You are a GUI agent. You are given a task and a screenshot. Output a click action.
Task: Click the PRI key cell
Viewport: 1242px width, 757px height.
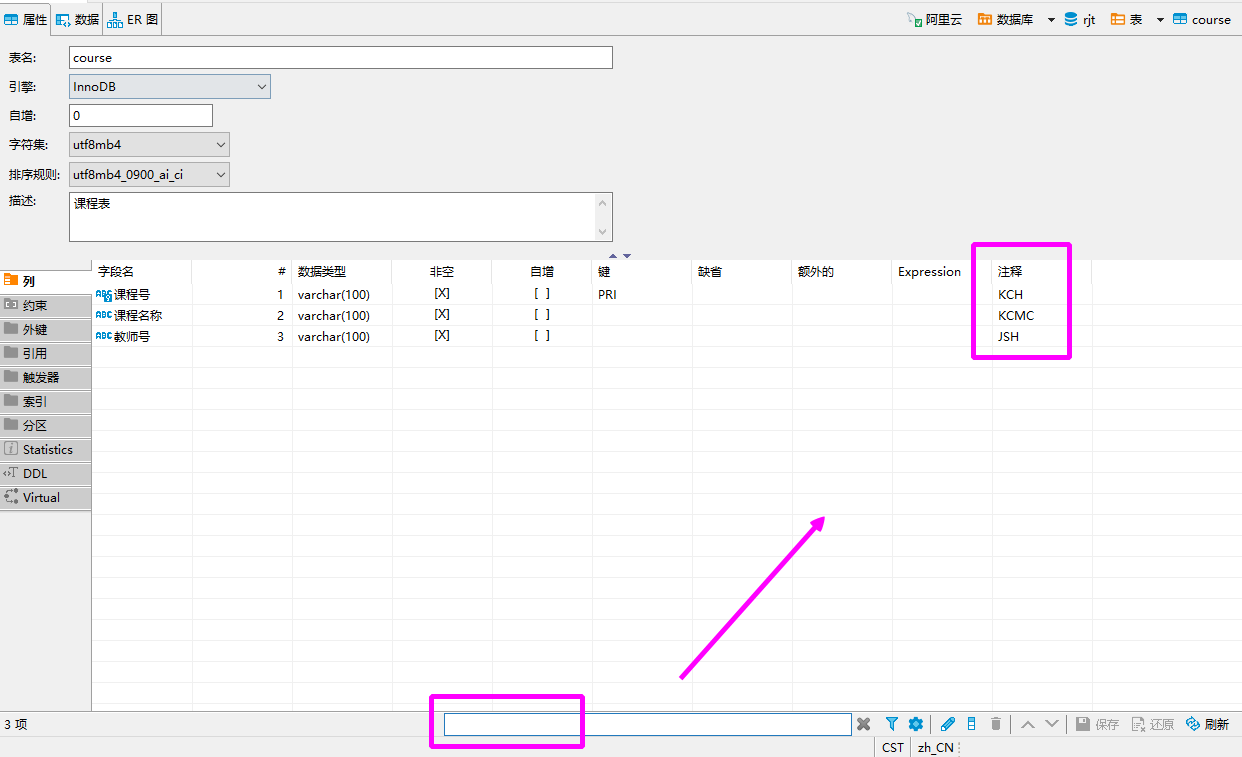(642, 294)
